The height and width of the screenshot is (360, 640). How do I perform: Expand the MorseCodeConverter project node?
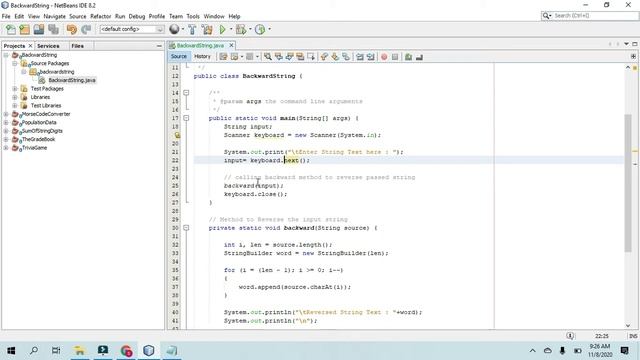coord(6,114)
